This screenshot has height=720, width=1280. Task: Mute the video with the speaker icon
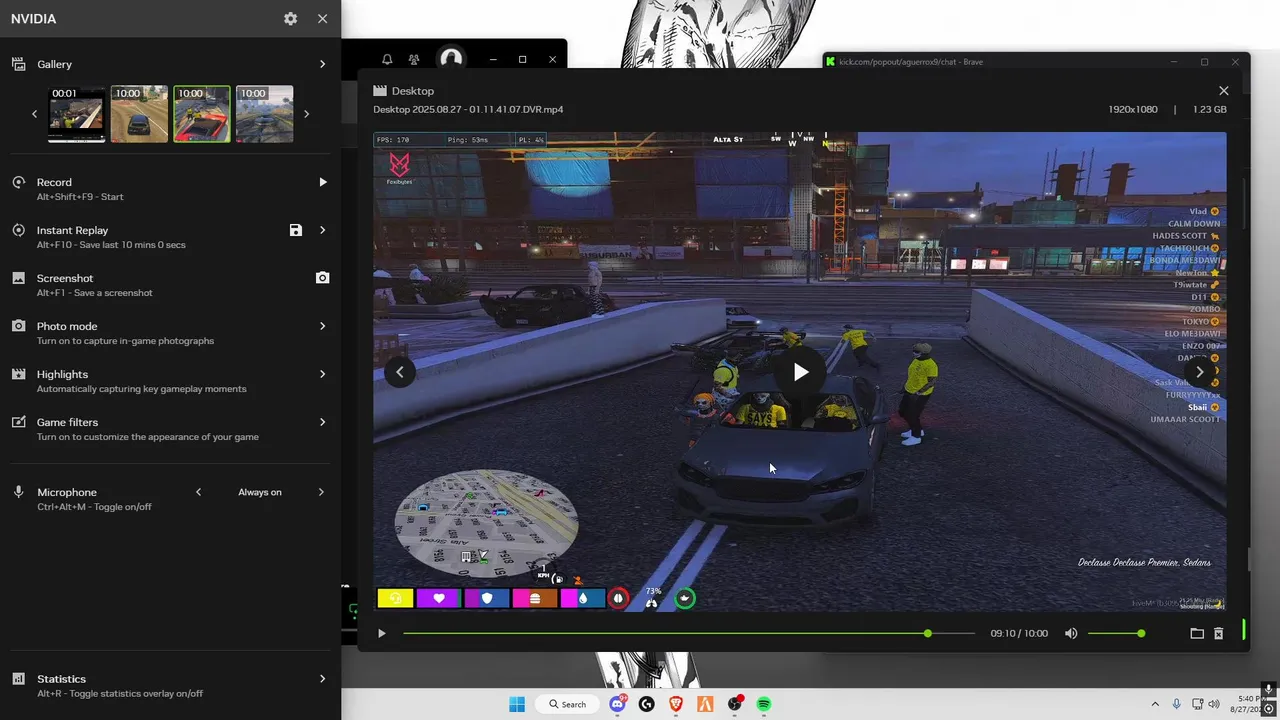click(x=1071, y=633)
